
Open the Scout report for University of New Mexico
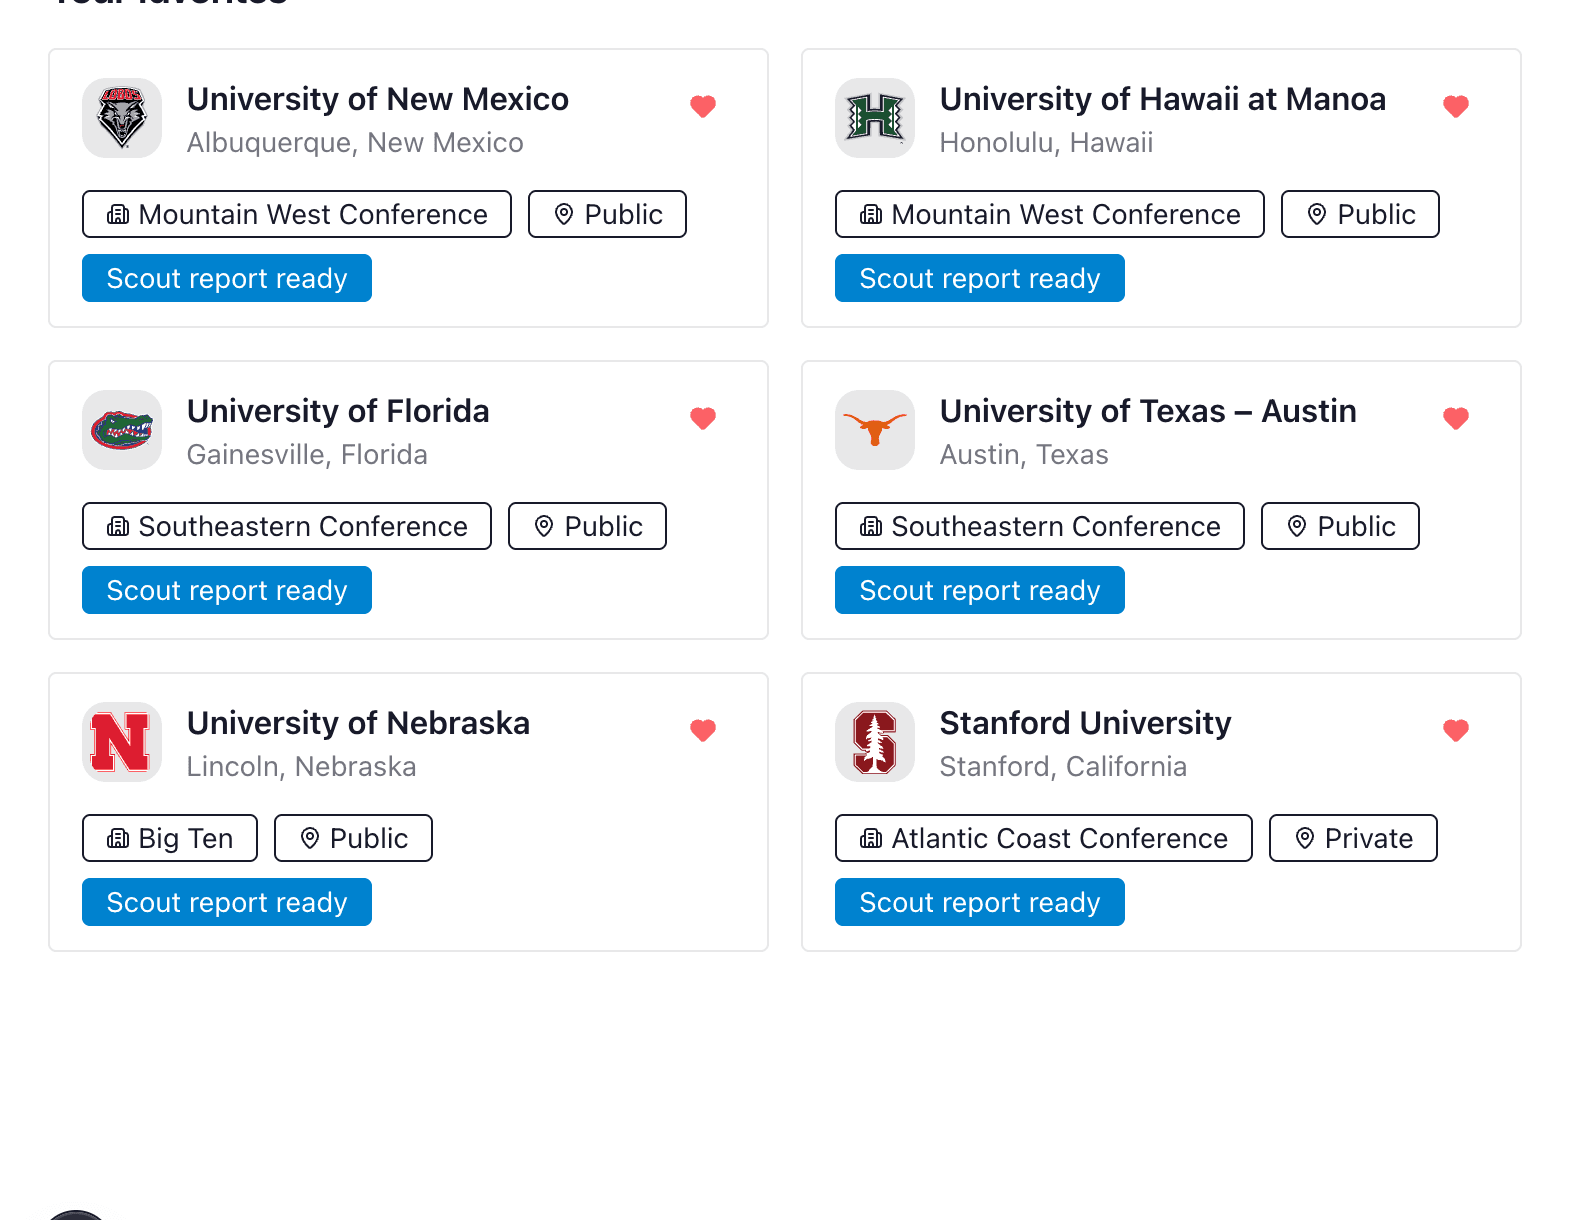click(226, 278)
